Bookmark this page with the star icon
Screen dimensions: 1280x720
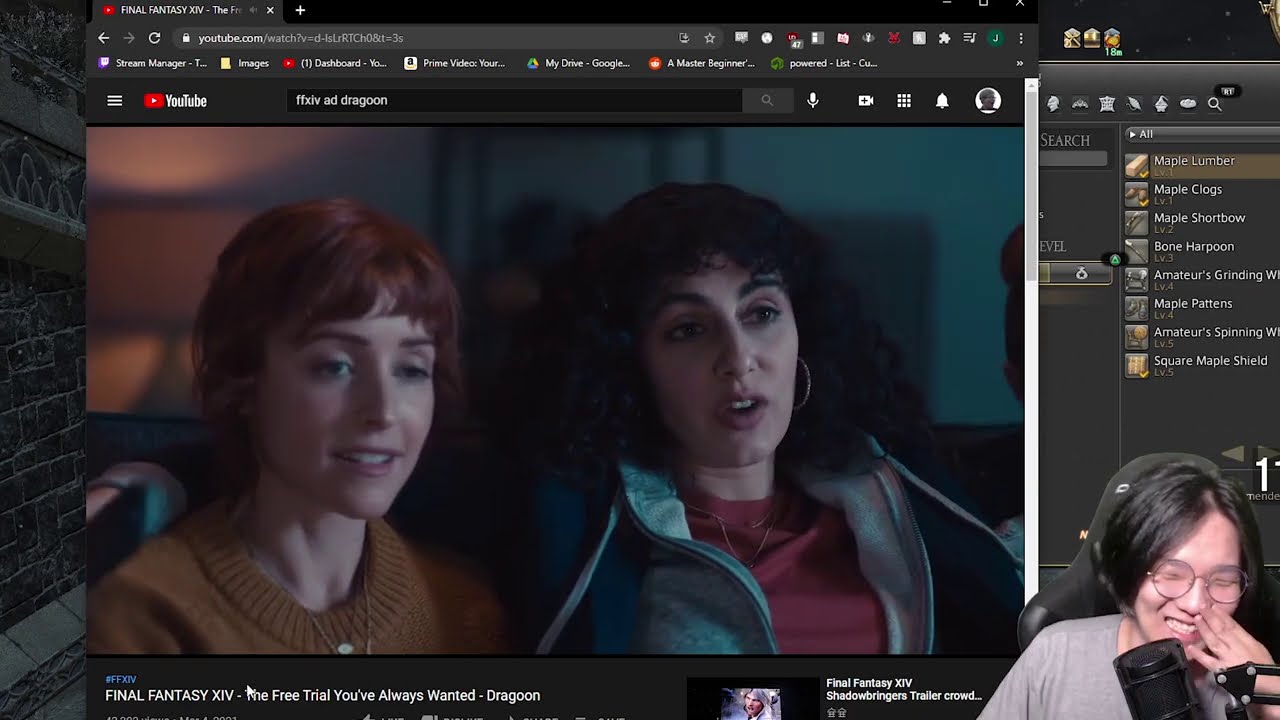click(x=710, y=38)
